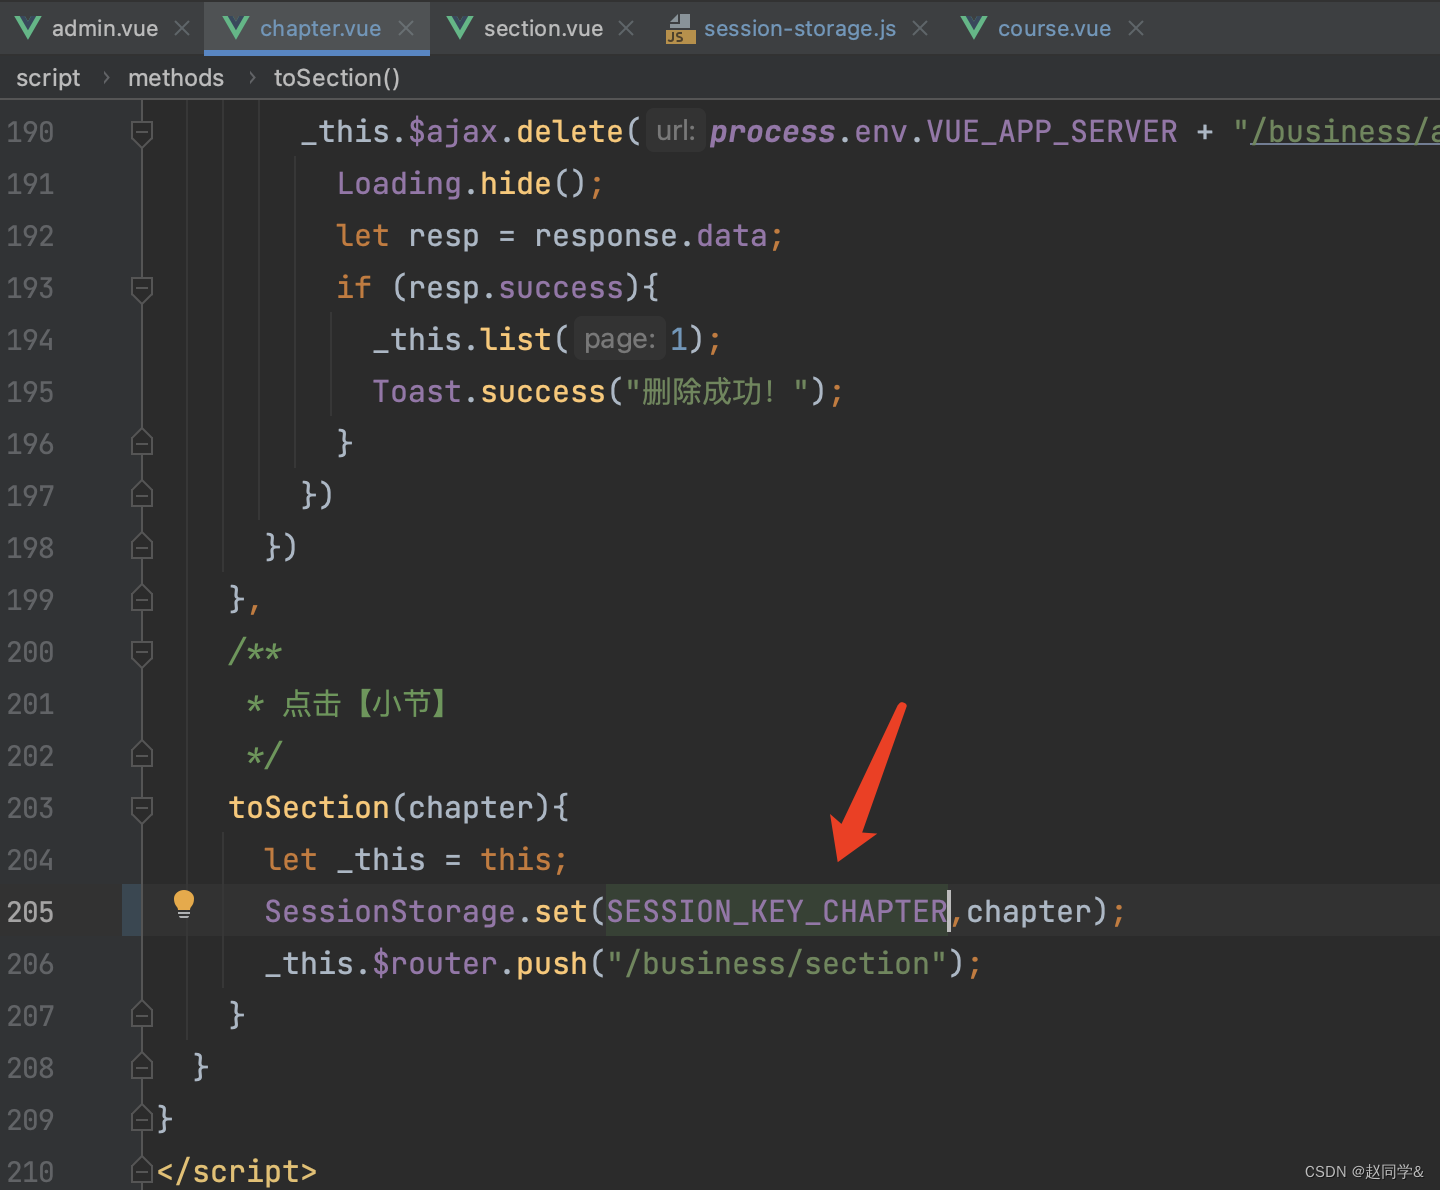The image size is (1440, 1190).
Task: Click line number 190 in the gutter
Action: pos(30,131)
